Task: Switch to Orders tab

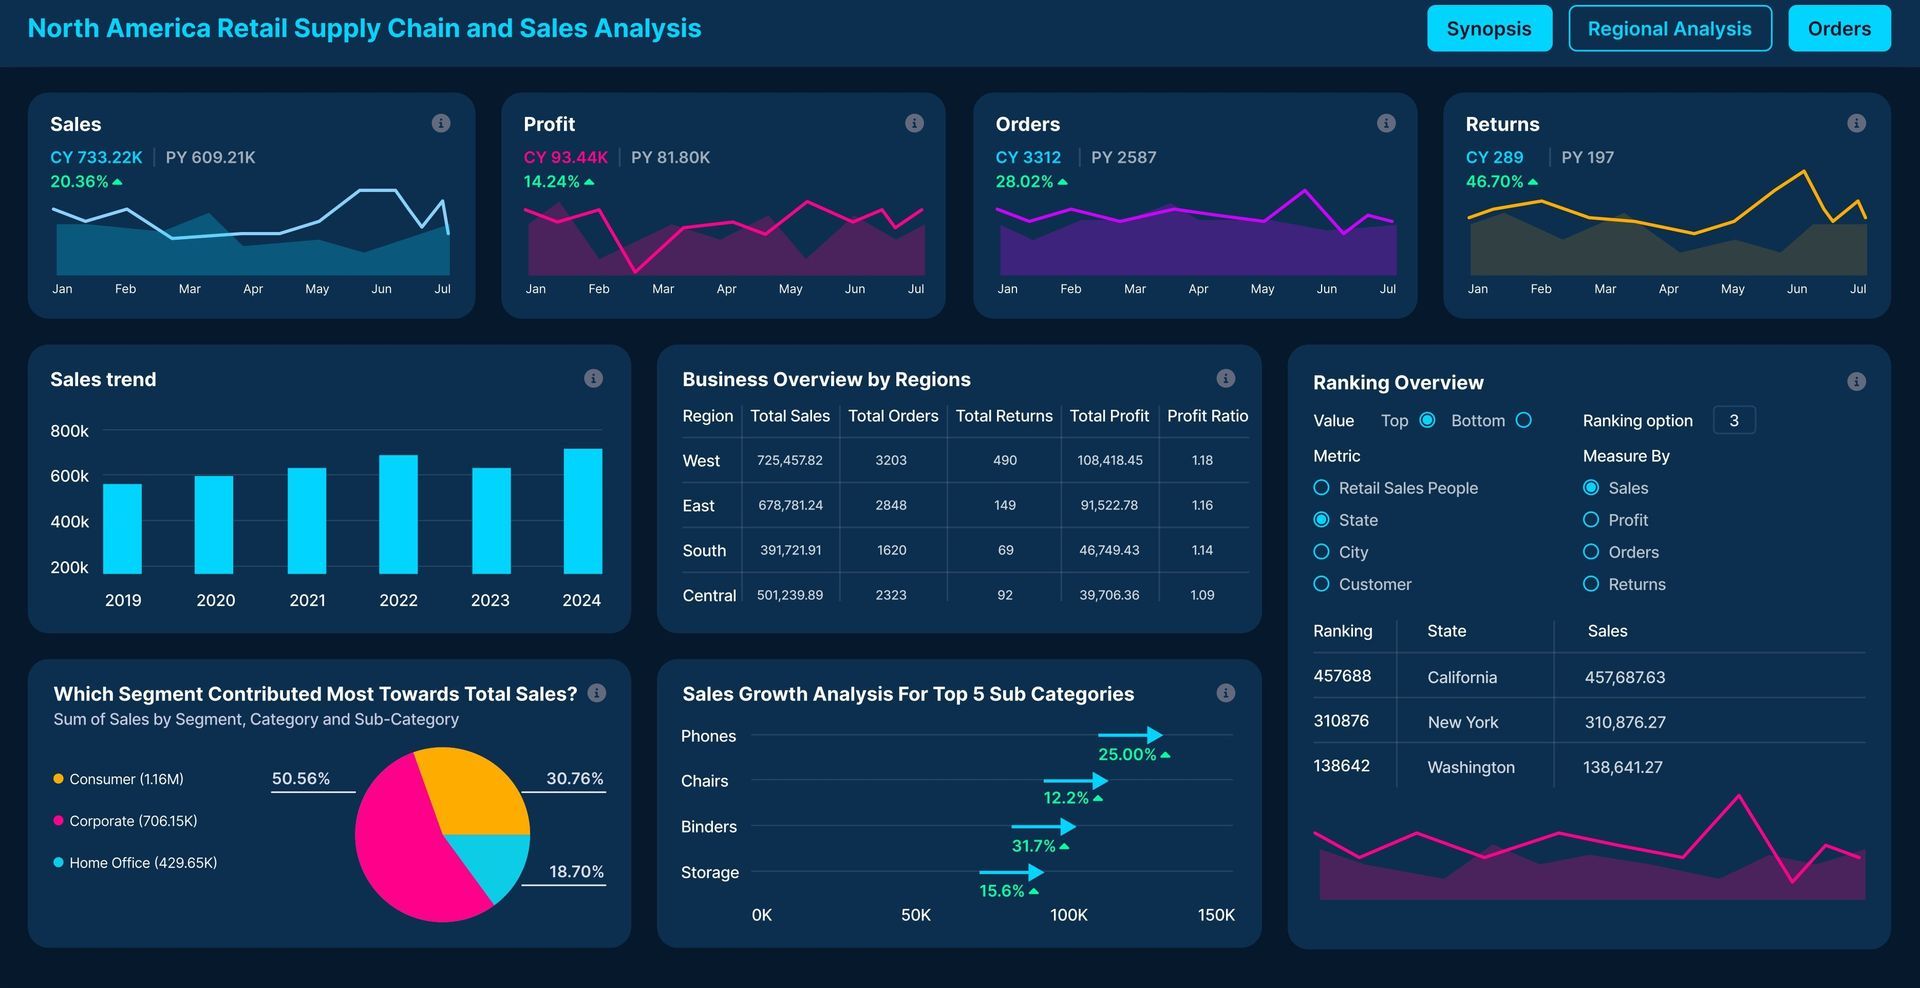Action: [1839, 28]
